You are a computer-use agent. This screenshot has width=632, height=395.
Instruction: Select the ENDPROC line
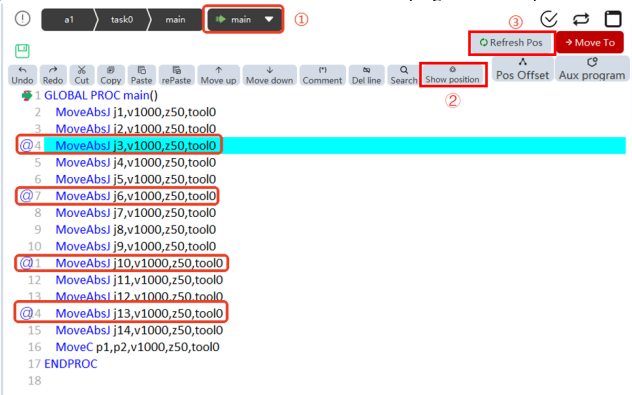[x=71, y=364]
